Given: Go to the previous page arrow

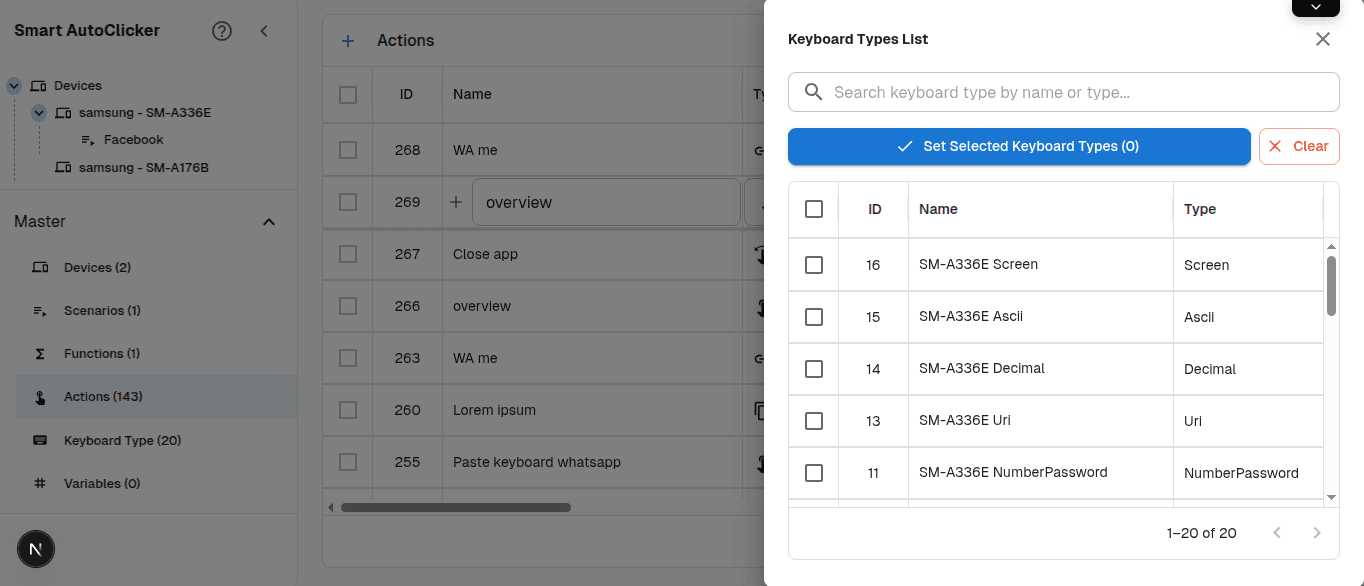Looking at the screenshot, I should point(1277,533).
